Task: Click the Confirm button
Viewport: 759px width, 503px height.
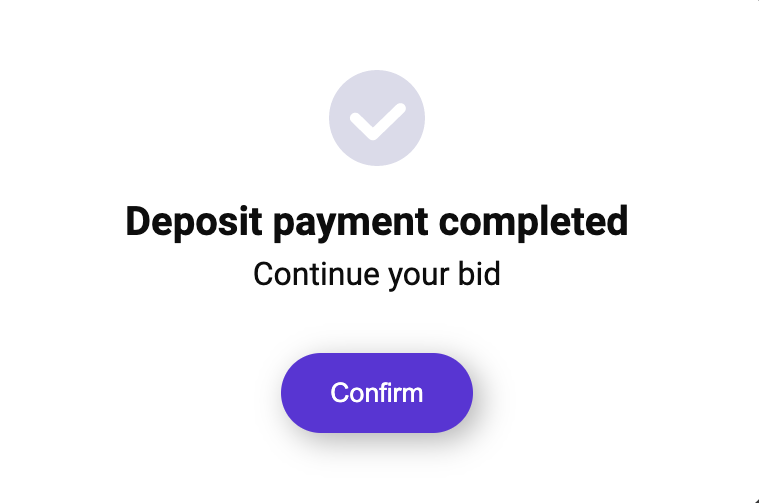Action: pos(377,393)
